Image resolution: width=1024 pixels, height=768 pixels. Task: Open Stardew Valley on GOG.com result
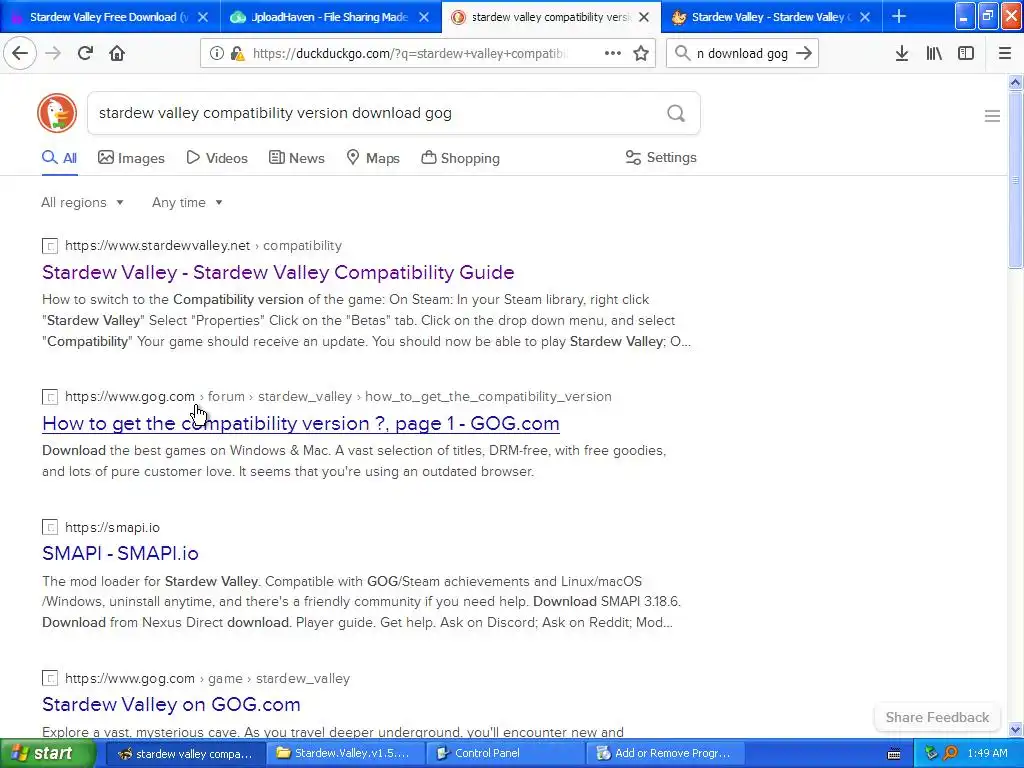[x=171, y=704]
